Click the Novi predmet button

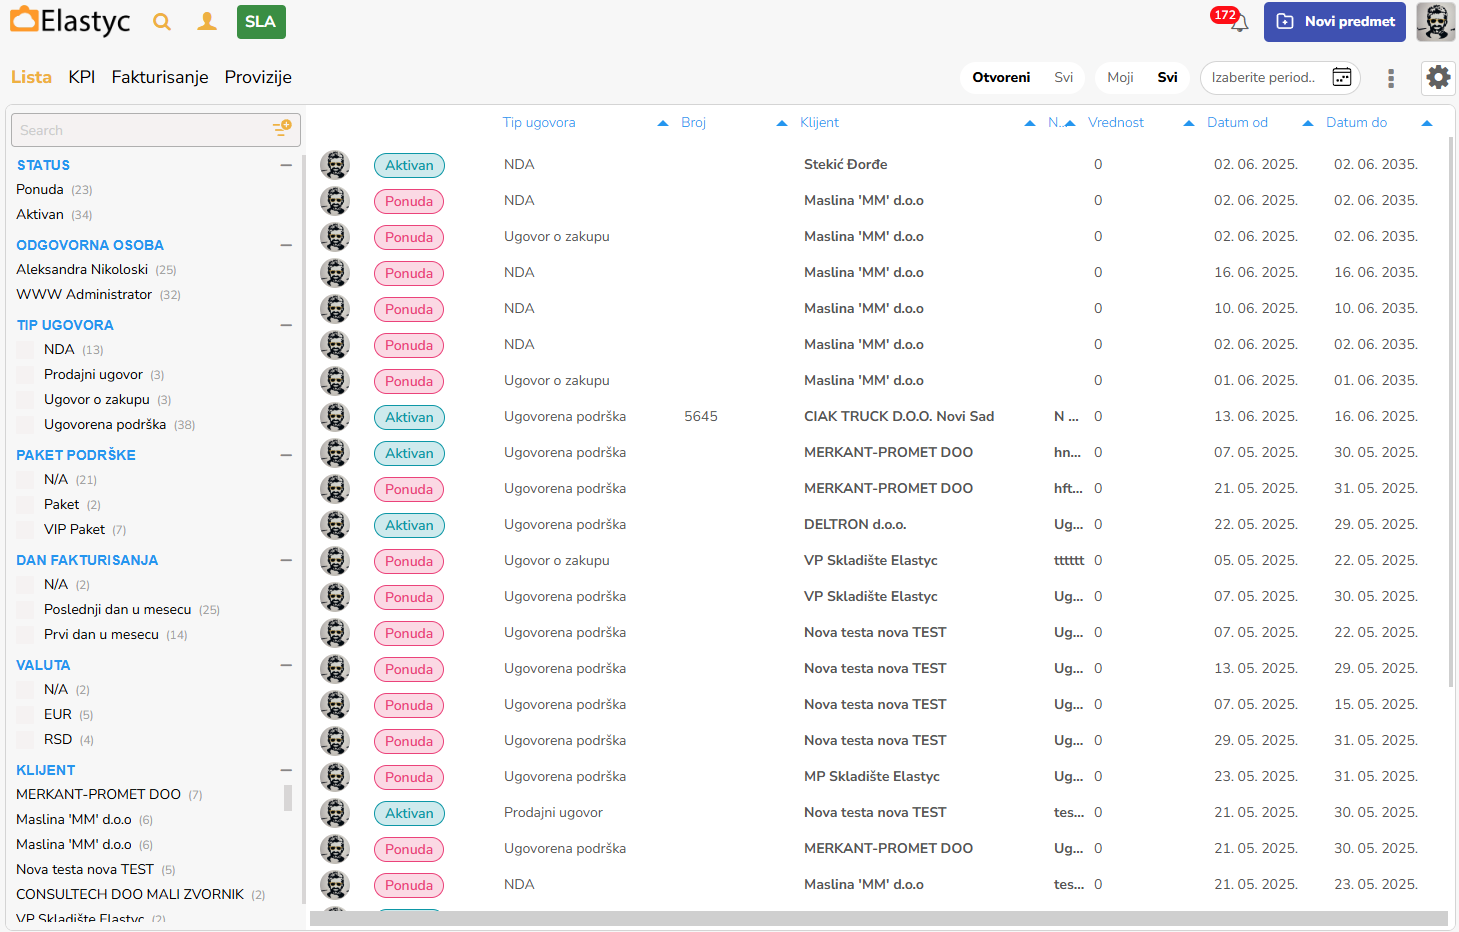point(1334,22)
